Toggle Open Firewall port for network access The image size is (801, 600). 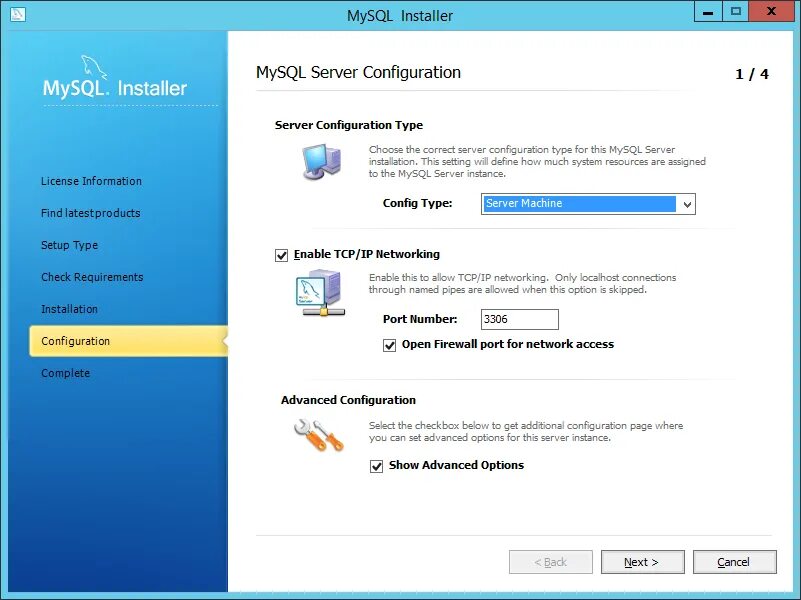[x=389, y=345]
